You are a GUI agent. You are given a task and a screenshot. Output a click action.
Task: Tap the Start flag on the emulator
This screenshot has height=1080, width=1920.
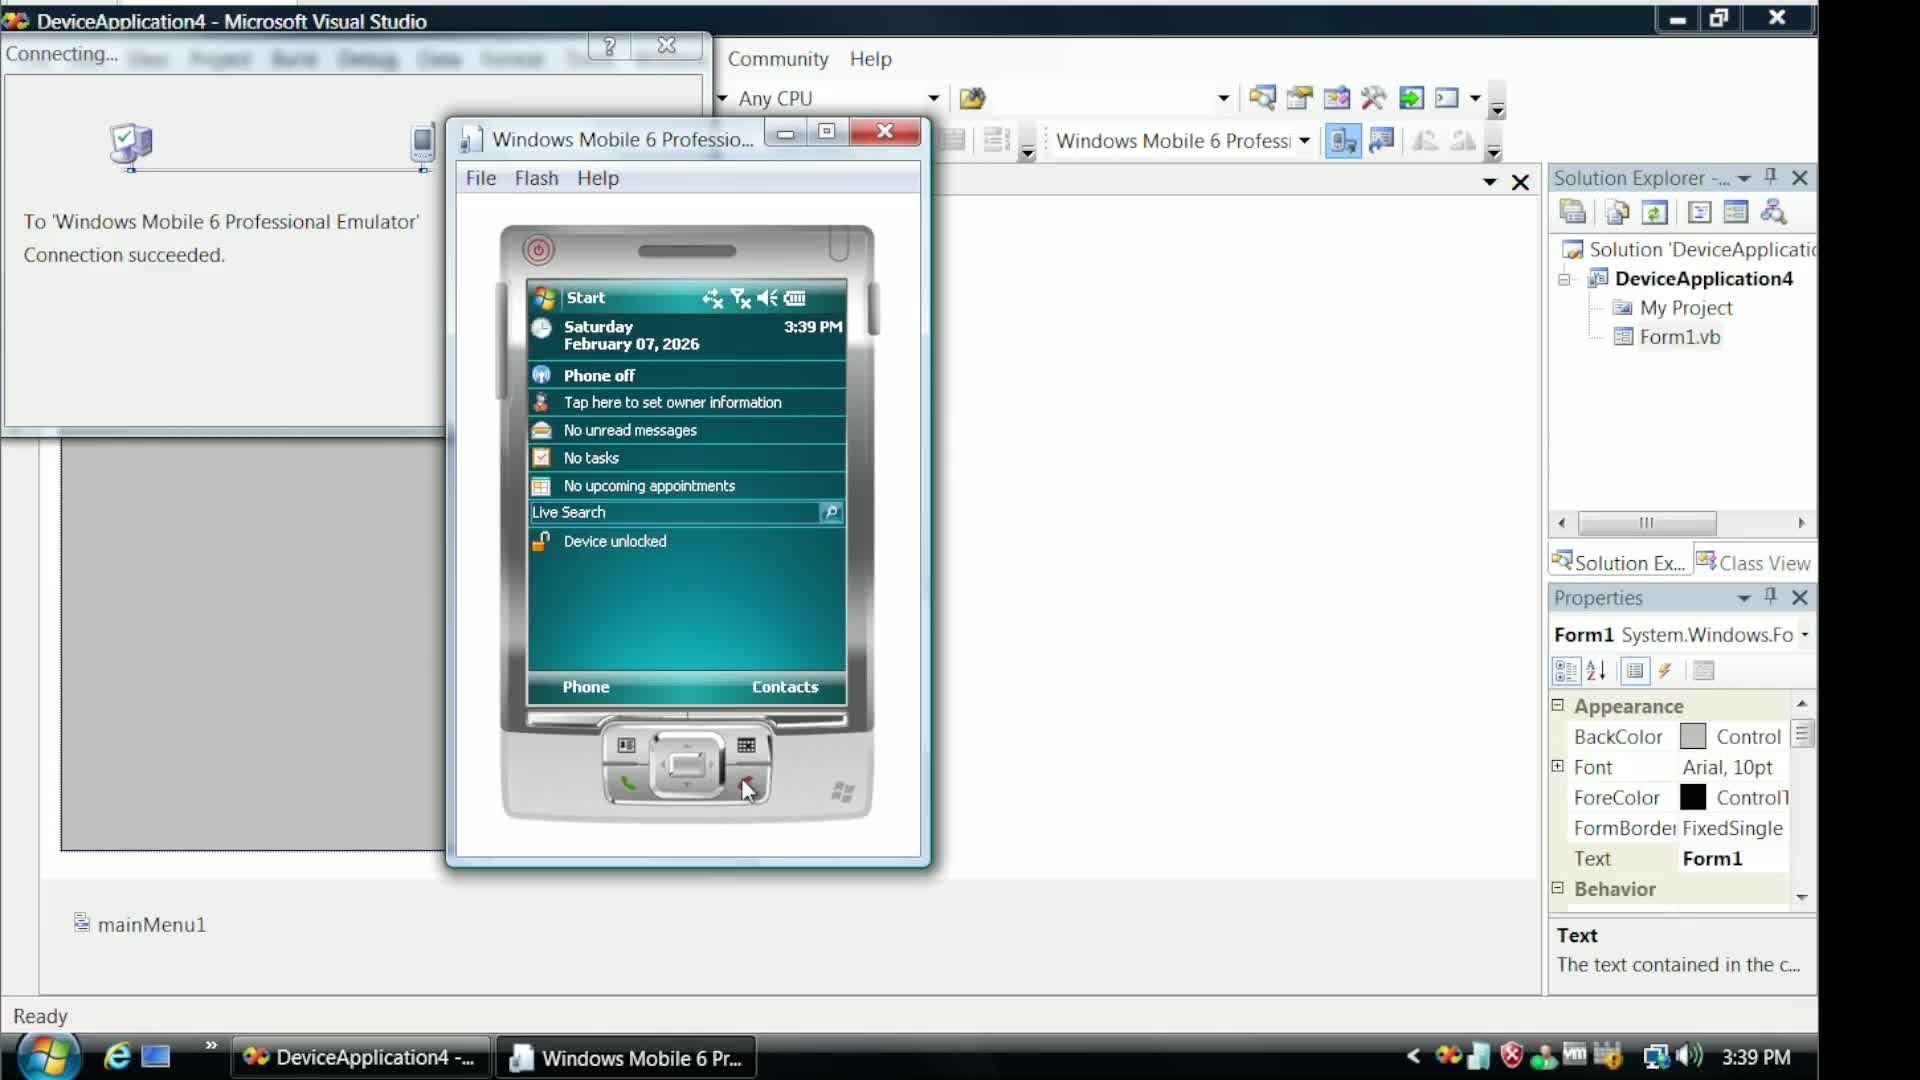coord(545,298)
